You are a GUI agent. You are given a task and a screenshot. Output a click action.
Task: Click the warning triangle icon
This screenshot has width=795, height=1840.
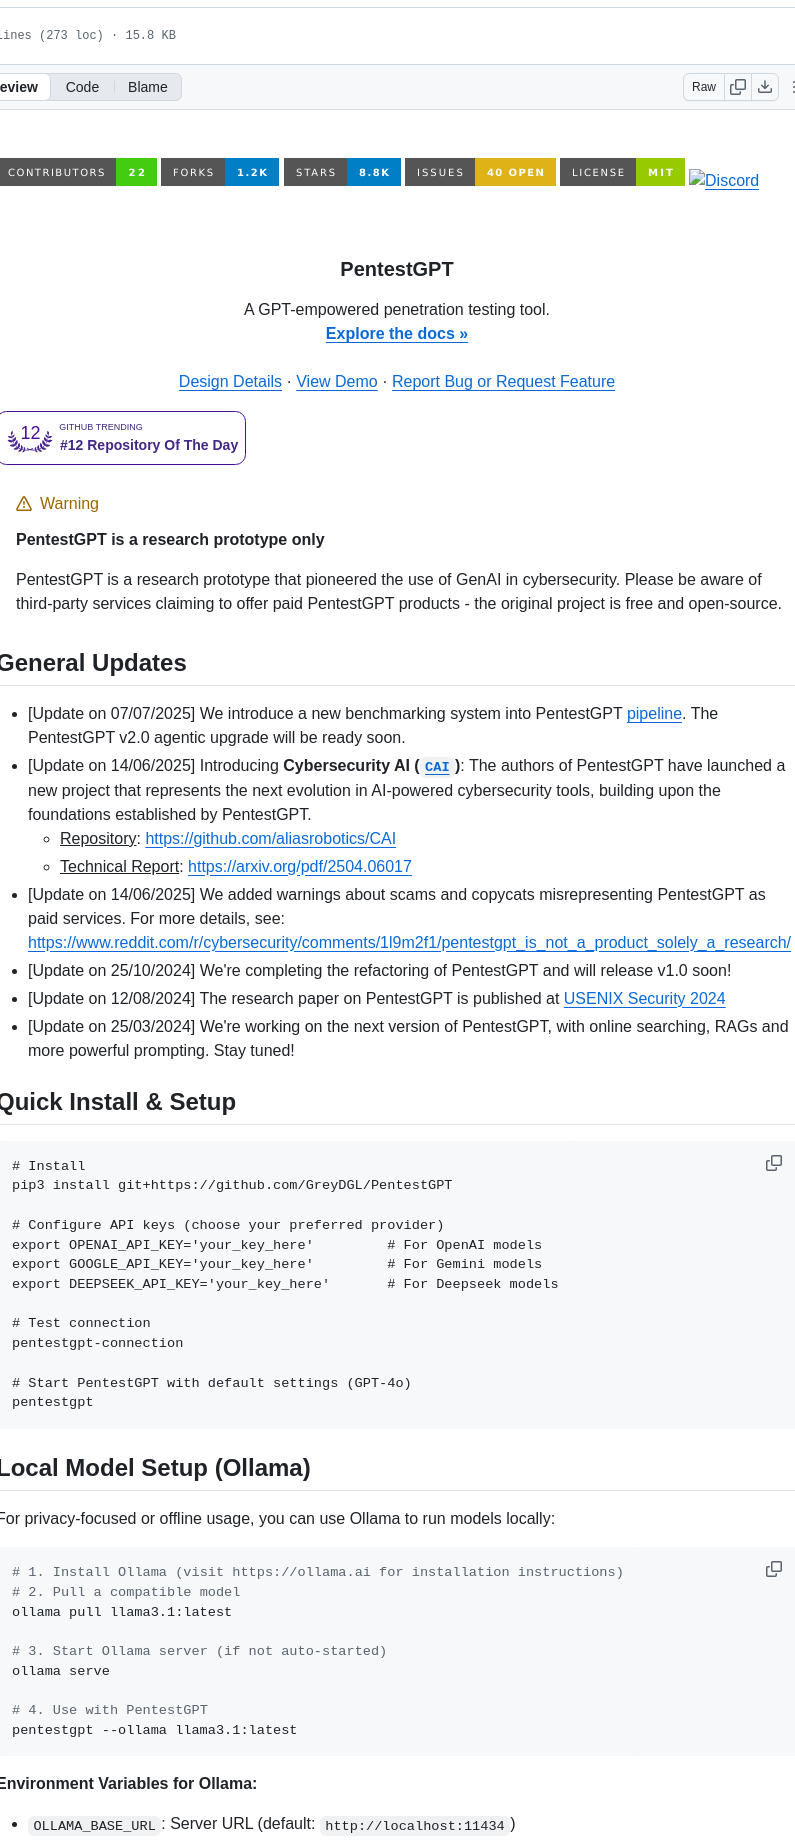tap(24, 503)
